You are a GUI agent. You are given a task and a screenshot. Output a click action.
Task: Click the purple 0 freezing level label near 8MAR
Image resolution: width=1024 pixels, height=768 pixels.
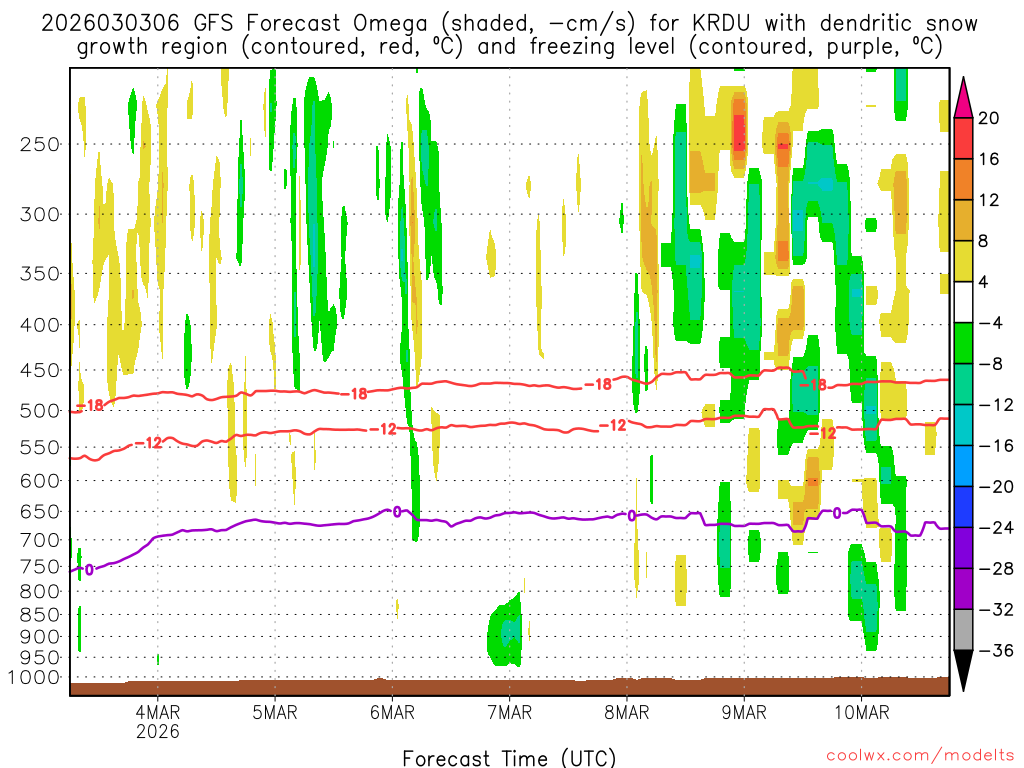(x=632, y=516)
